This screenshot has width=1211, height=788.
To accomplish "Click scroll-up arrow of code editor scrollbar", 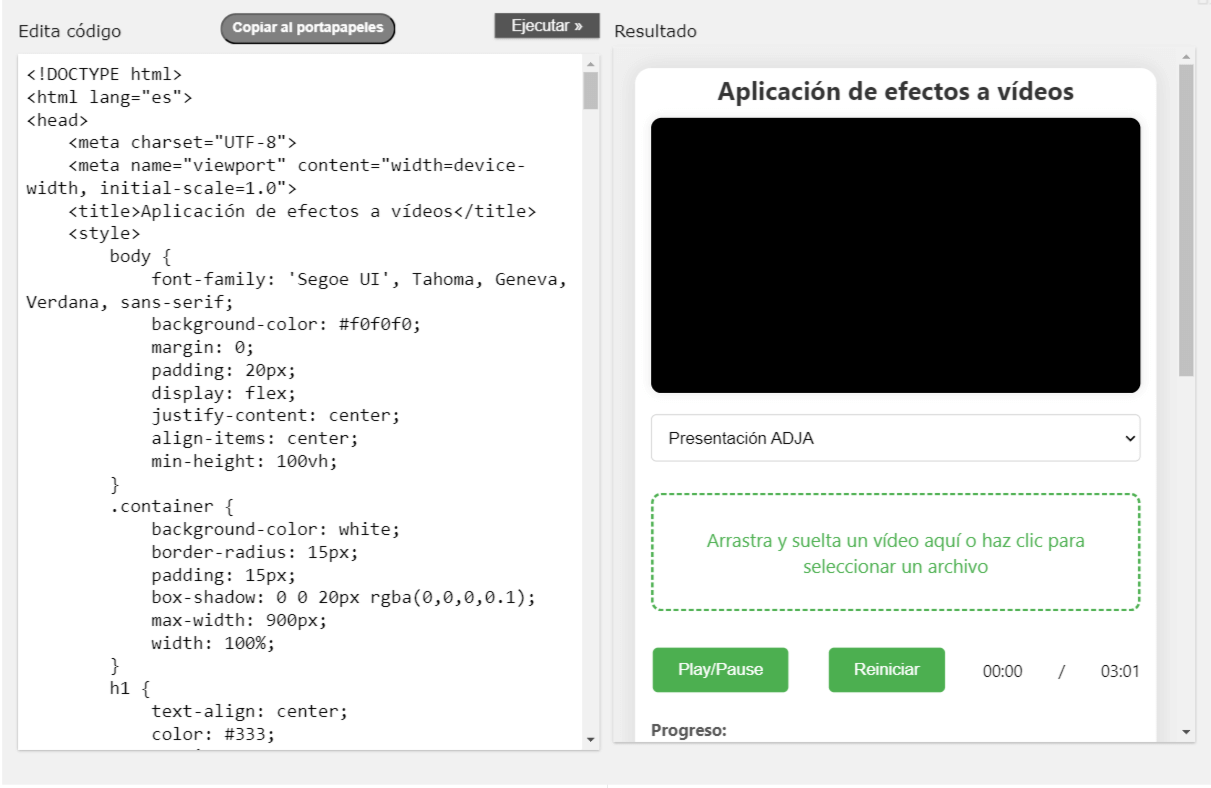I will (590, 63).
